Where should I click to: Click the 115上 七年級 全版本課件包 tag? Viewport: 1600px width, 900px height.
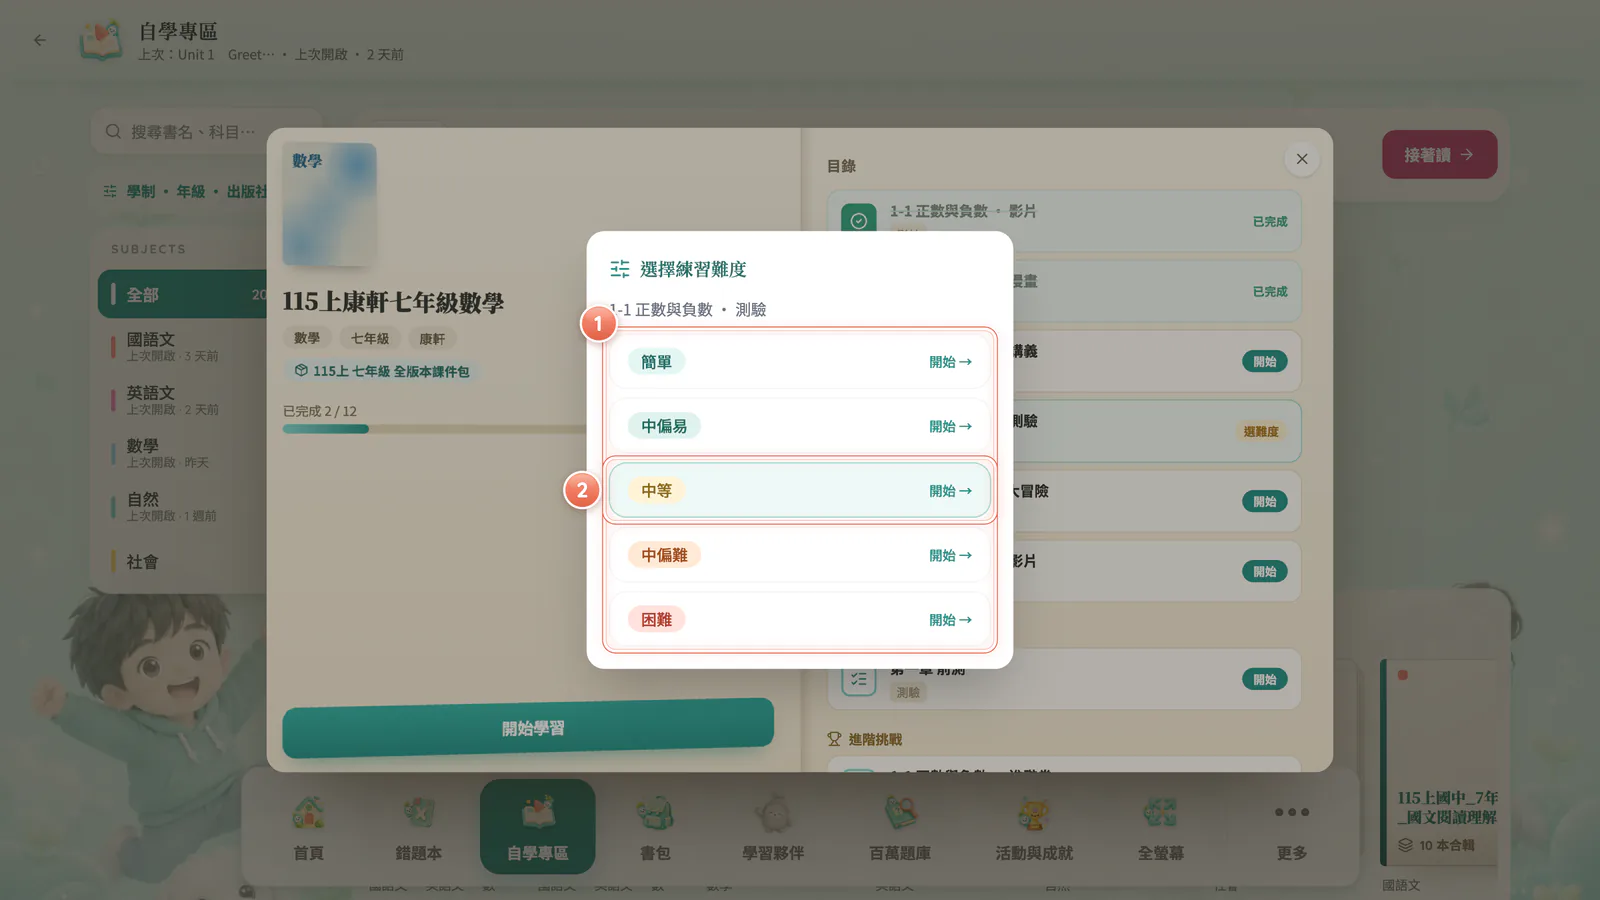pyautogui.click(x=382, y=371)
